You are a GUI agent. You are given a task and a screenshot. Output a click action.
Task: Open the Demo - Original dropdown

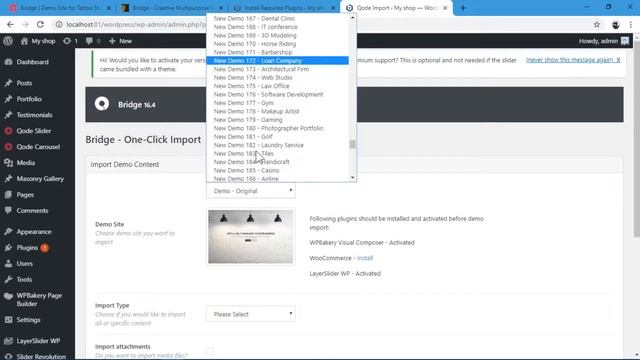tap(251, 191)
